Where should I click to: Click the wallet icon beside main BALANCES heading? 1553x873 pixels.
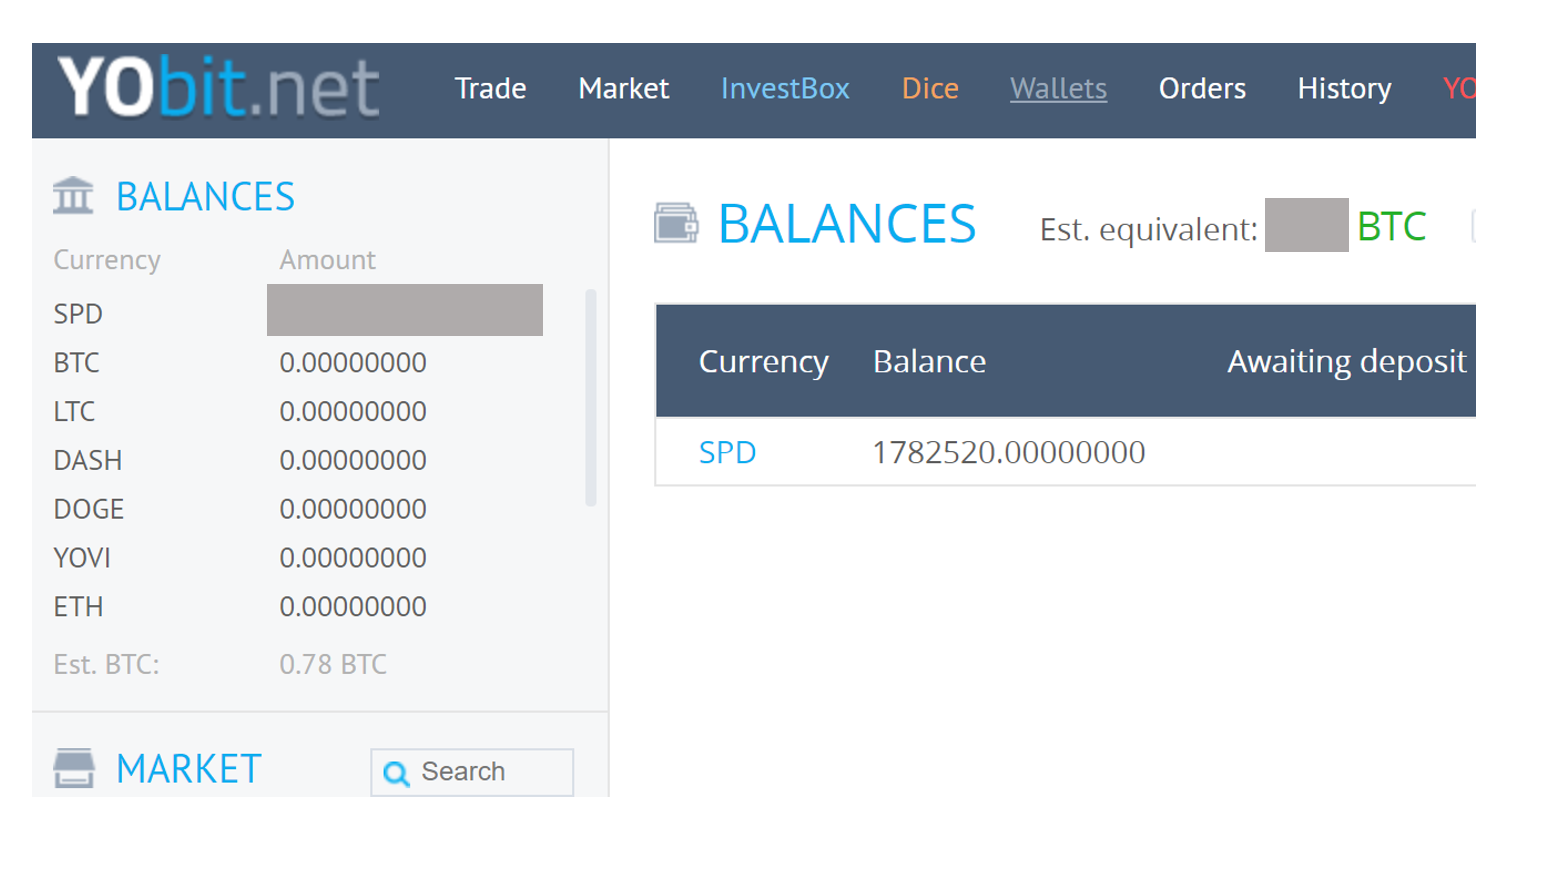[676, 223]
